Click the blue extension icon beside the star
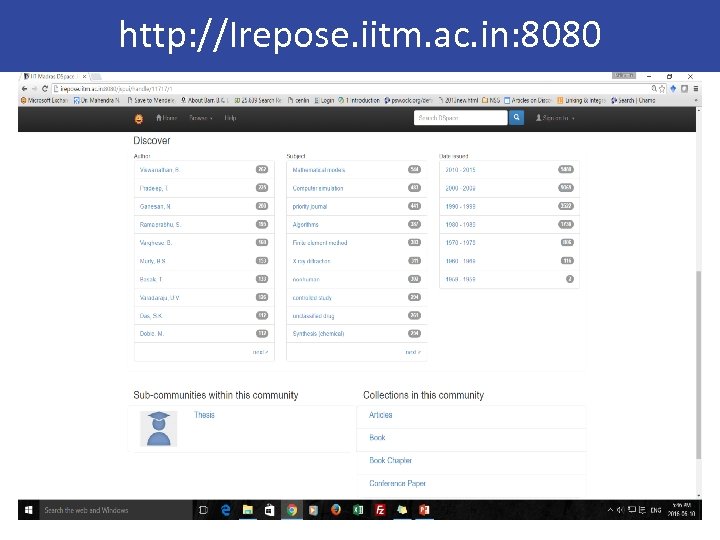 (673, 89)
